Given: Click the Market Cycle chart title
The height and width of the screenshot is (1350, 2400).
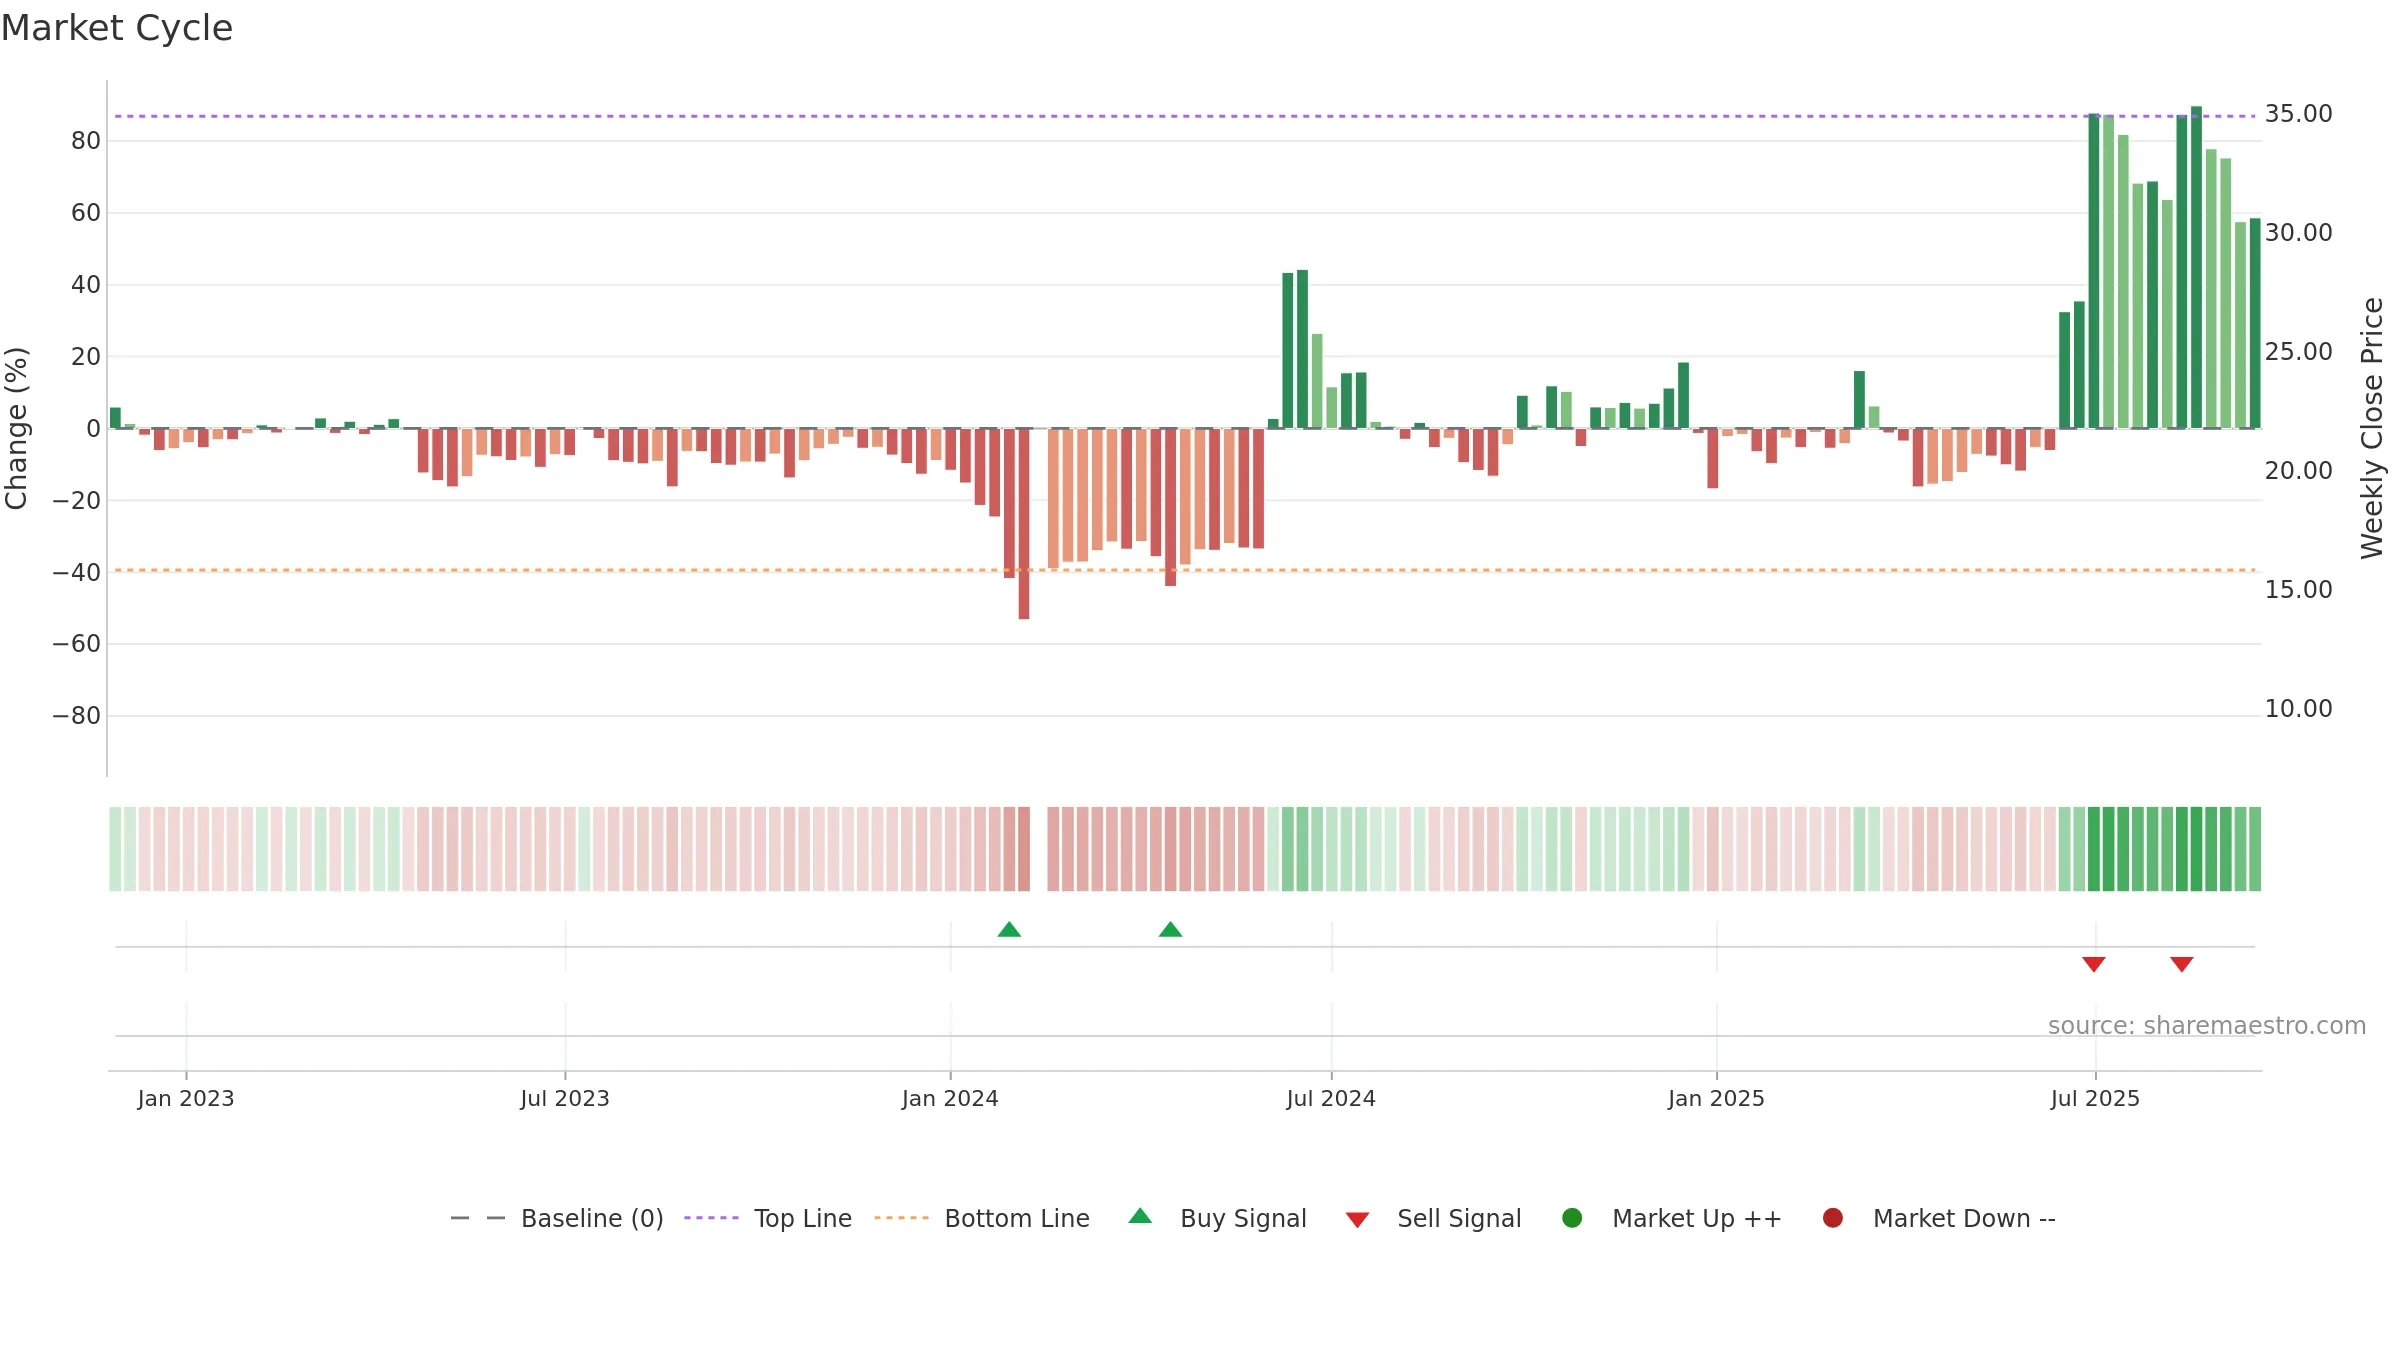Looking at the screenshot, I should tap(117, 28).
